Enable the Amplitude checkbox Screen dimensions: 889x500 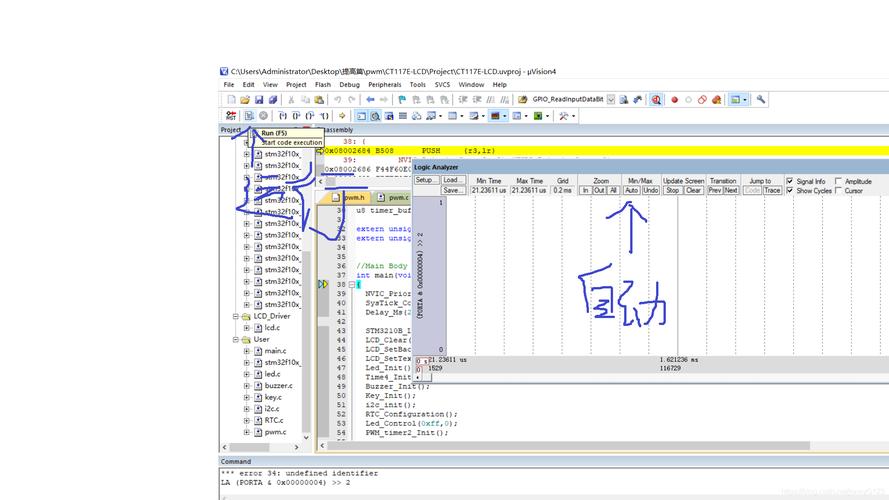[x=839, y=181]
